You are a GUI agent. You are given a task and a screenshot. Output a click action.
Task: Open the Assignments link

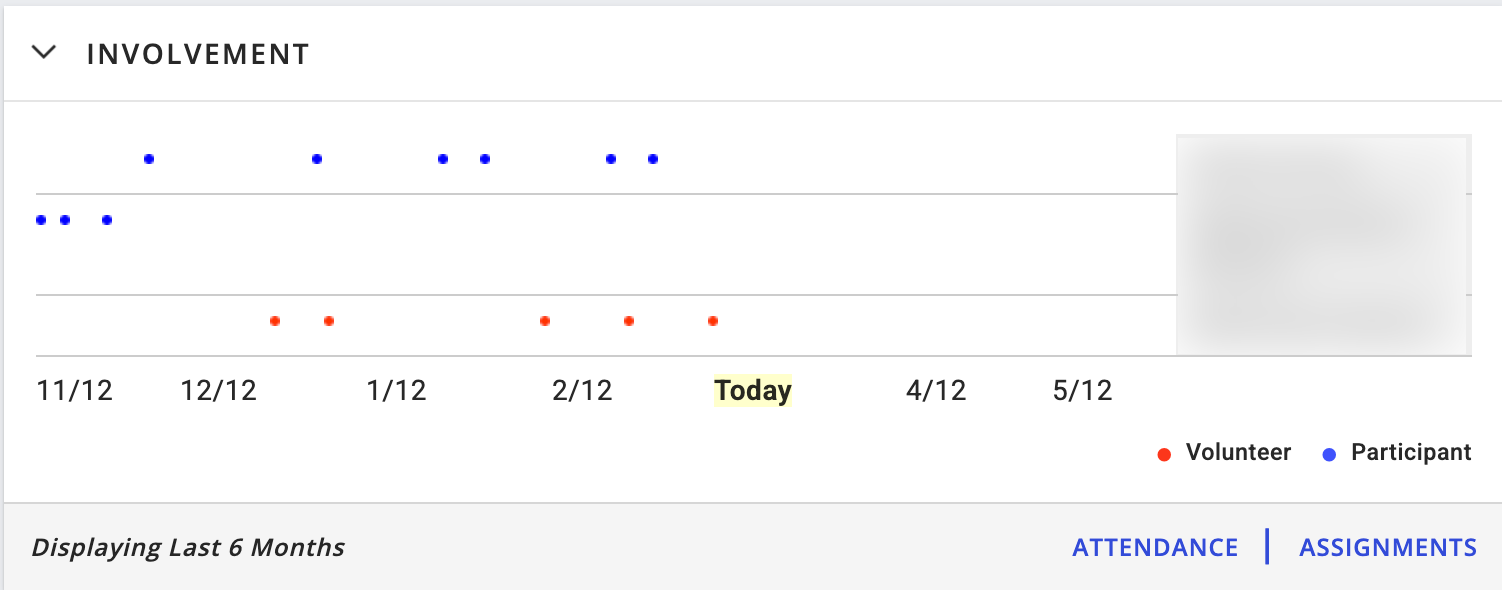click(x=1387, y=547)
